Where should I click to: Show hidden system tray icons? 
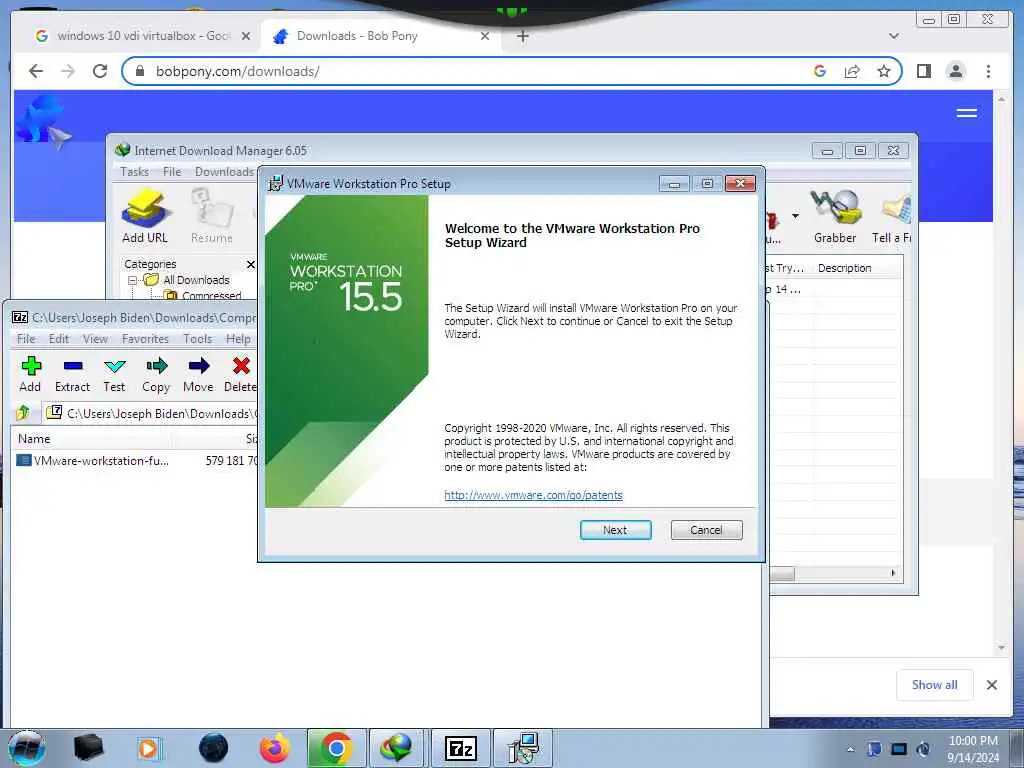850,749
